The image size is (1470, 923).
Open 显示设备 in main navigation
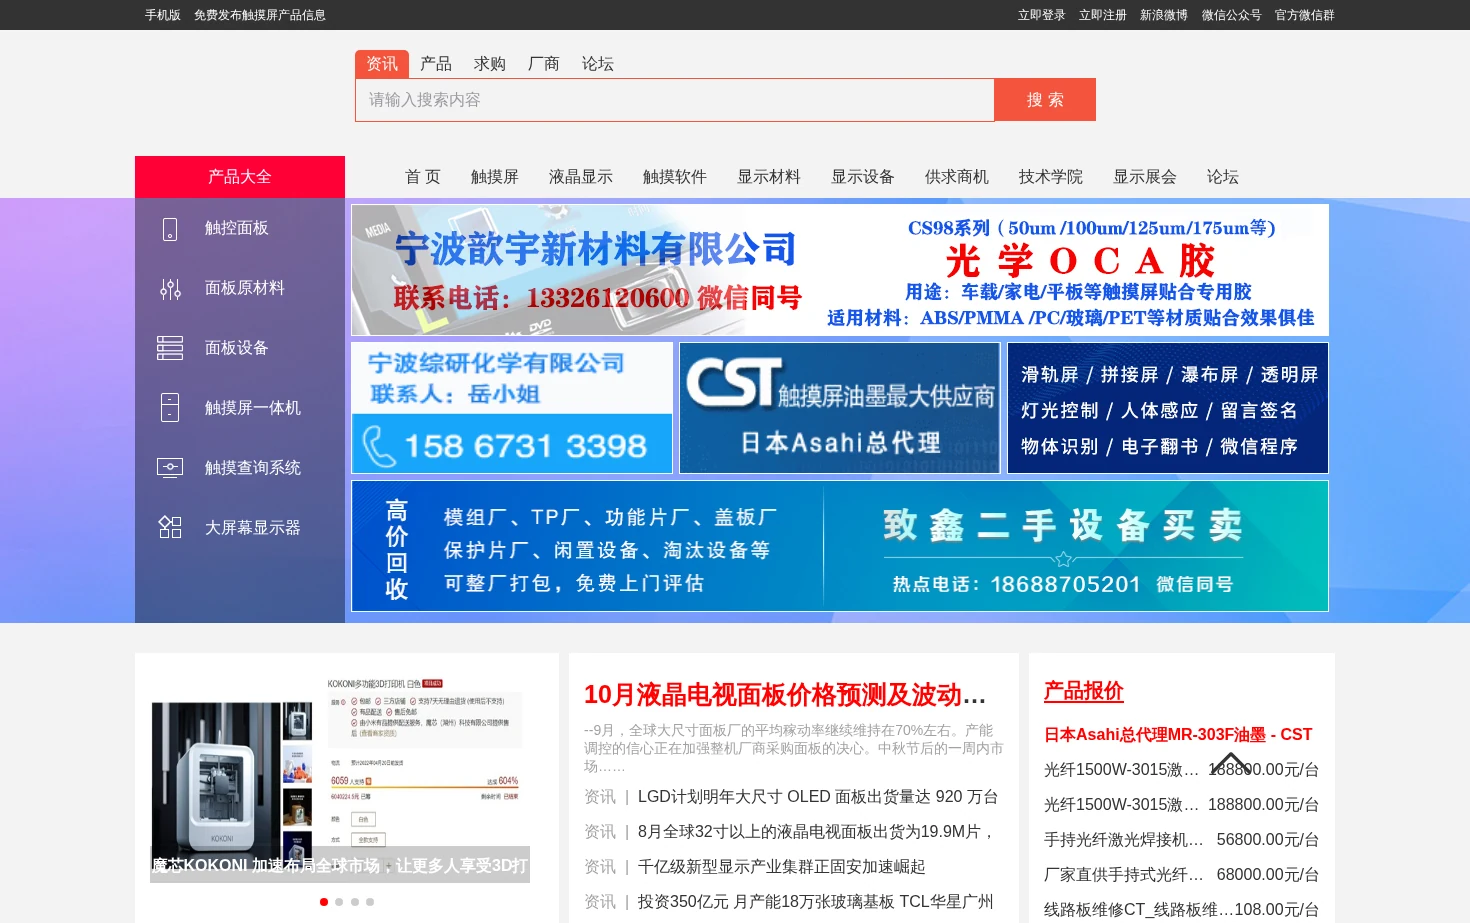tap(863, 177)
